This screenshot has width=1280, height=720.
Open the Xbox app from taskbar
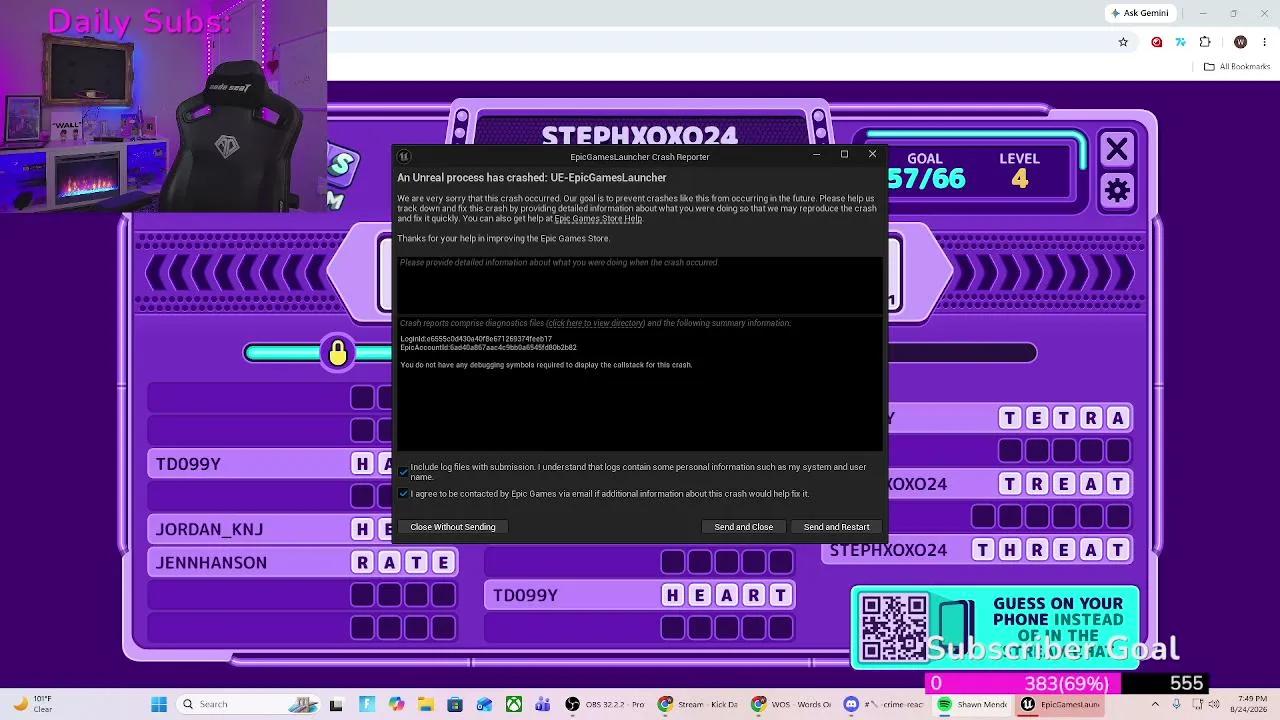pyautogui.click(x=513, y=704)
